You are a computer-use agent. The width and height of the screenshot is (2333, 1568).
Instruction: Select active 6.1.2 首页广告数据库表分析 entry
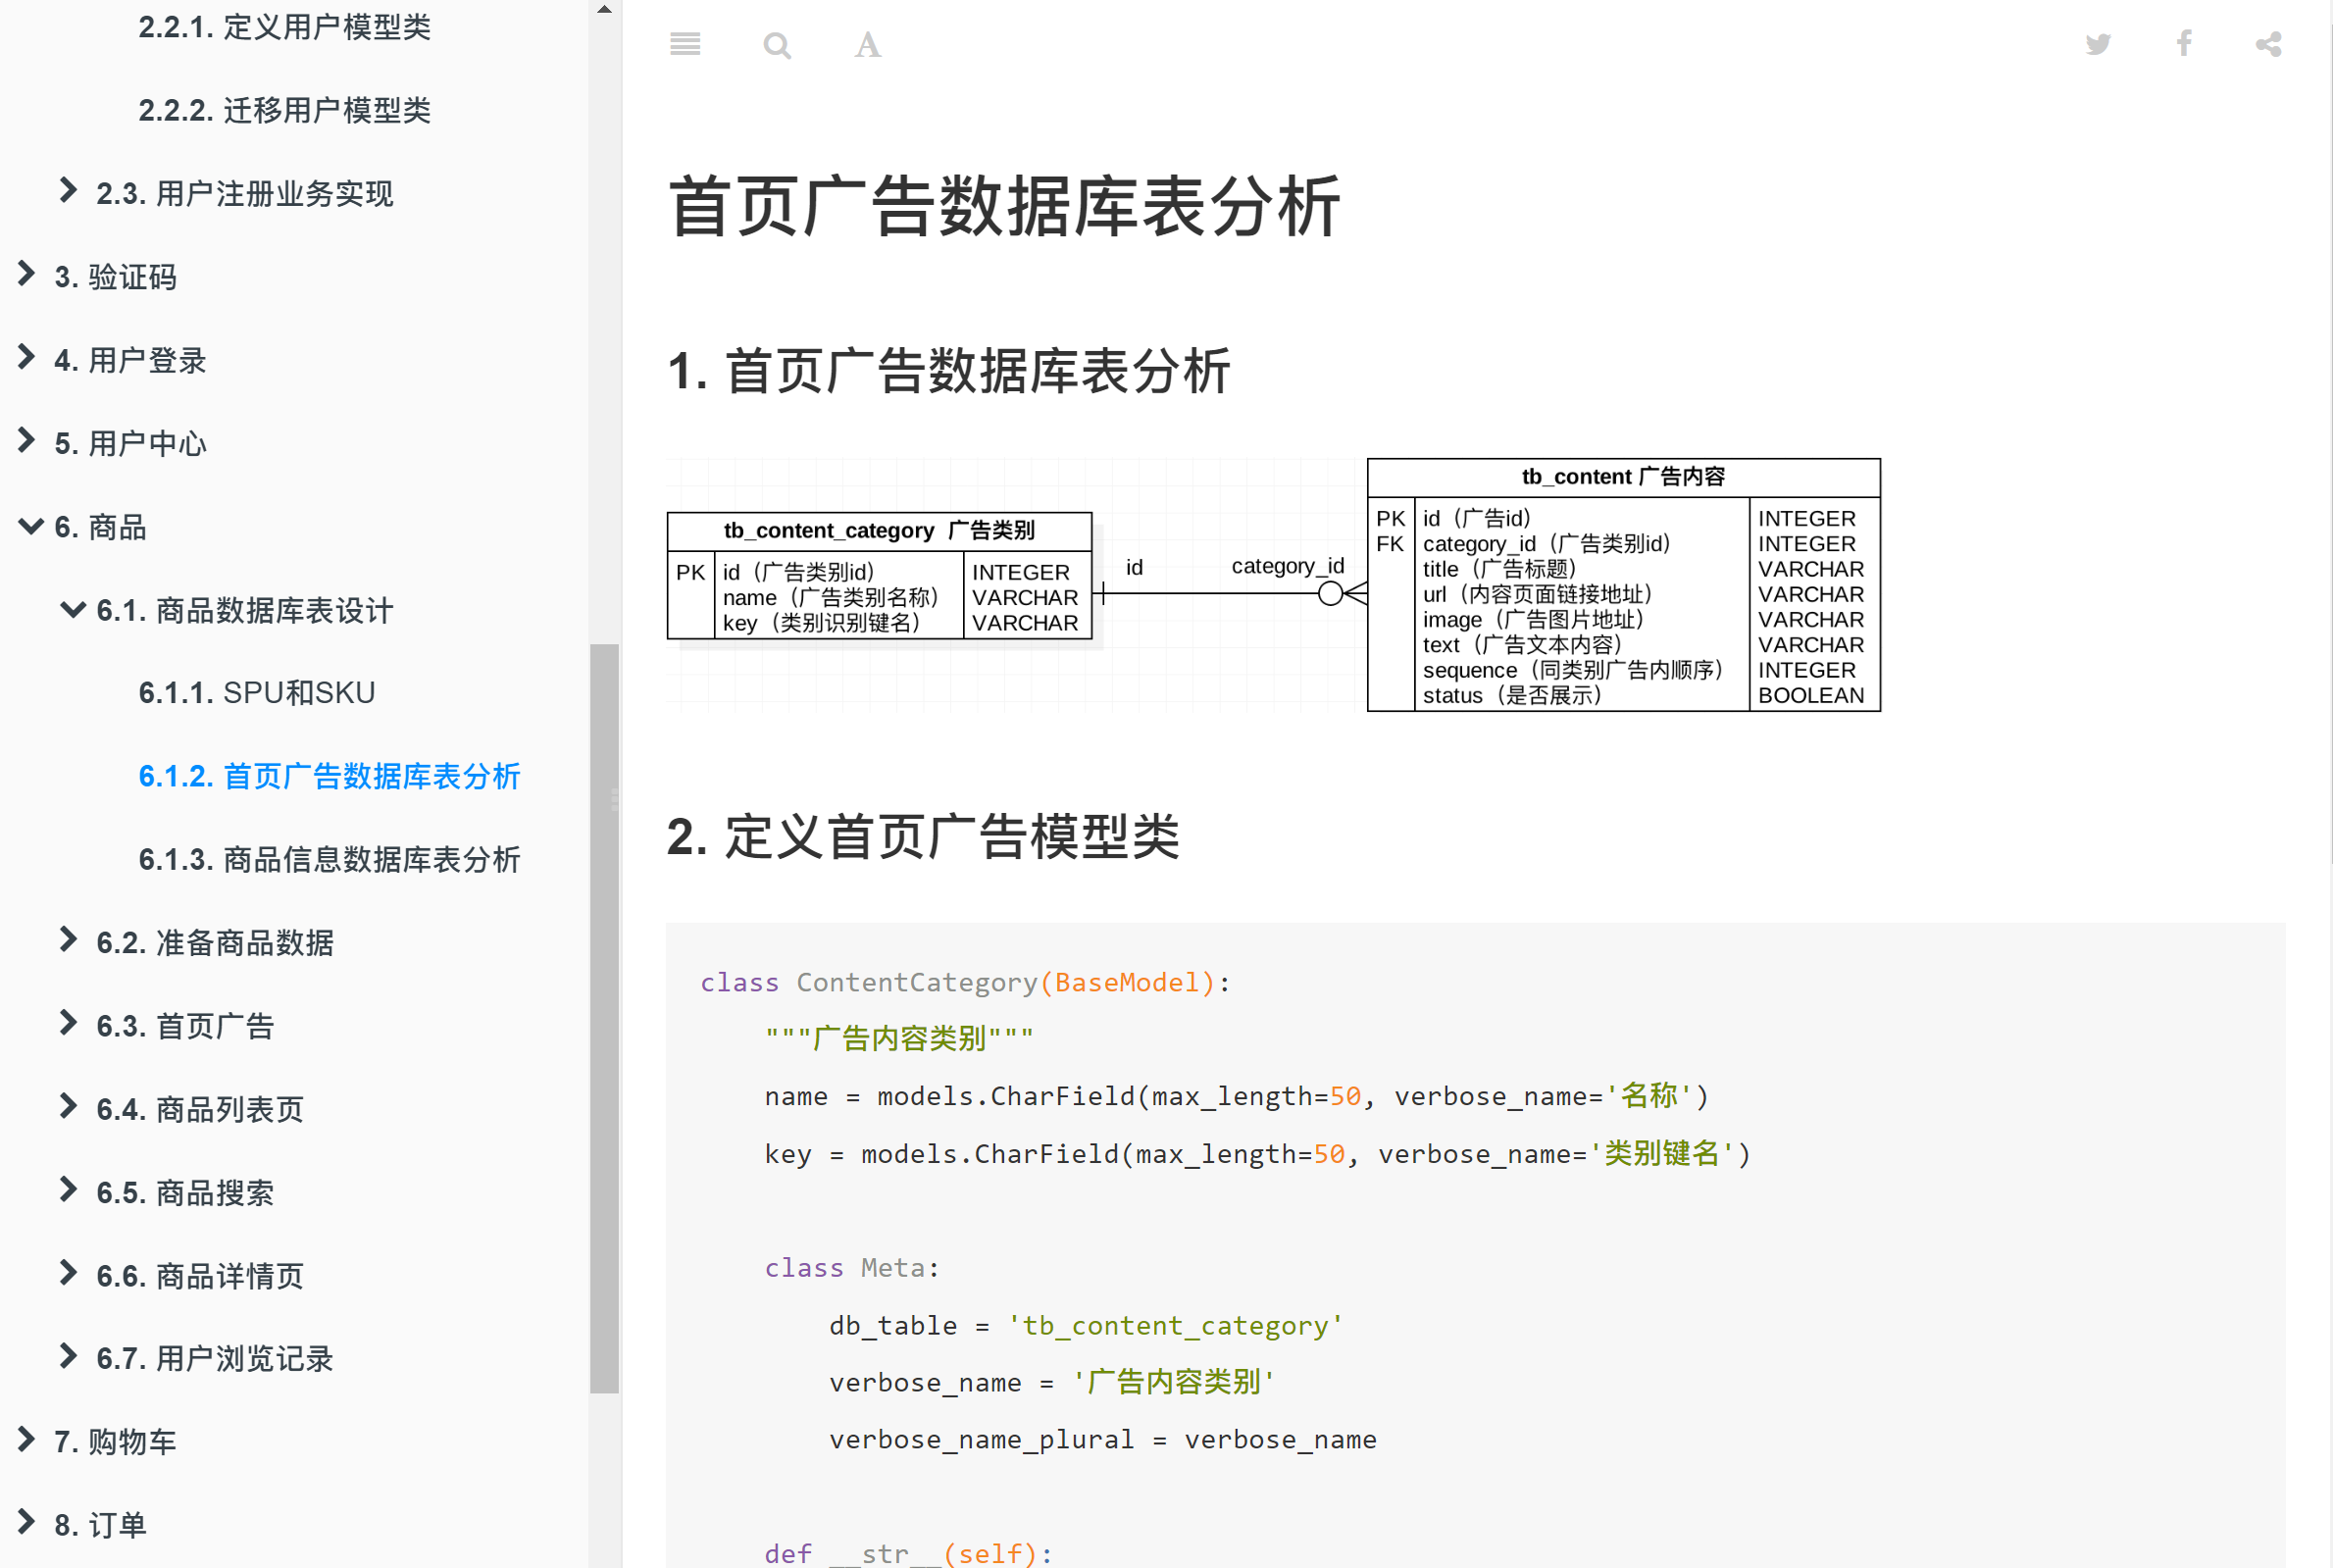pyautogui.click(x=329, y=776)
